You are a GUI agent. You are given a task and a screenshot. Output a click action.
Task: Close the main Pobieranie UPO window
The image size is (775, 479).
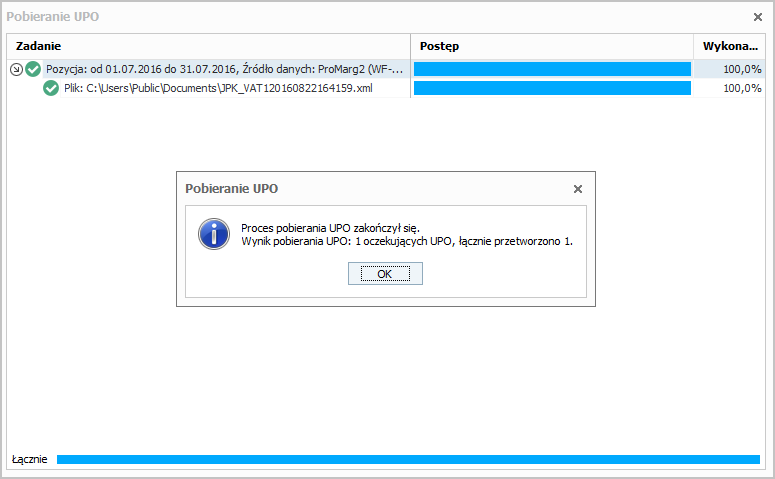coord(757,17)
